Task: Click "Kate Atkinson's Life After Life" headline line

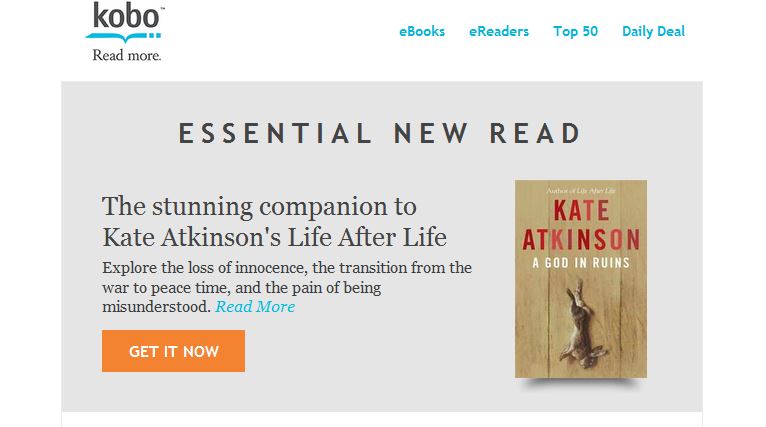Action: (274, 238)
